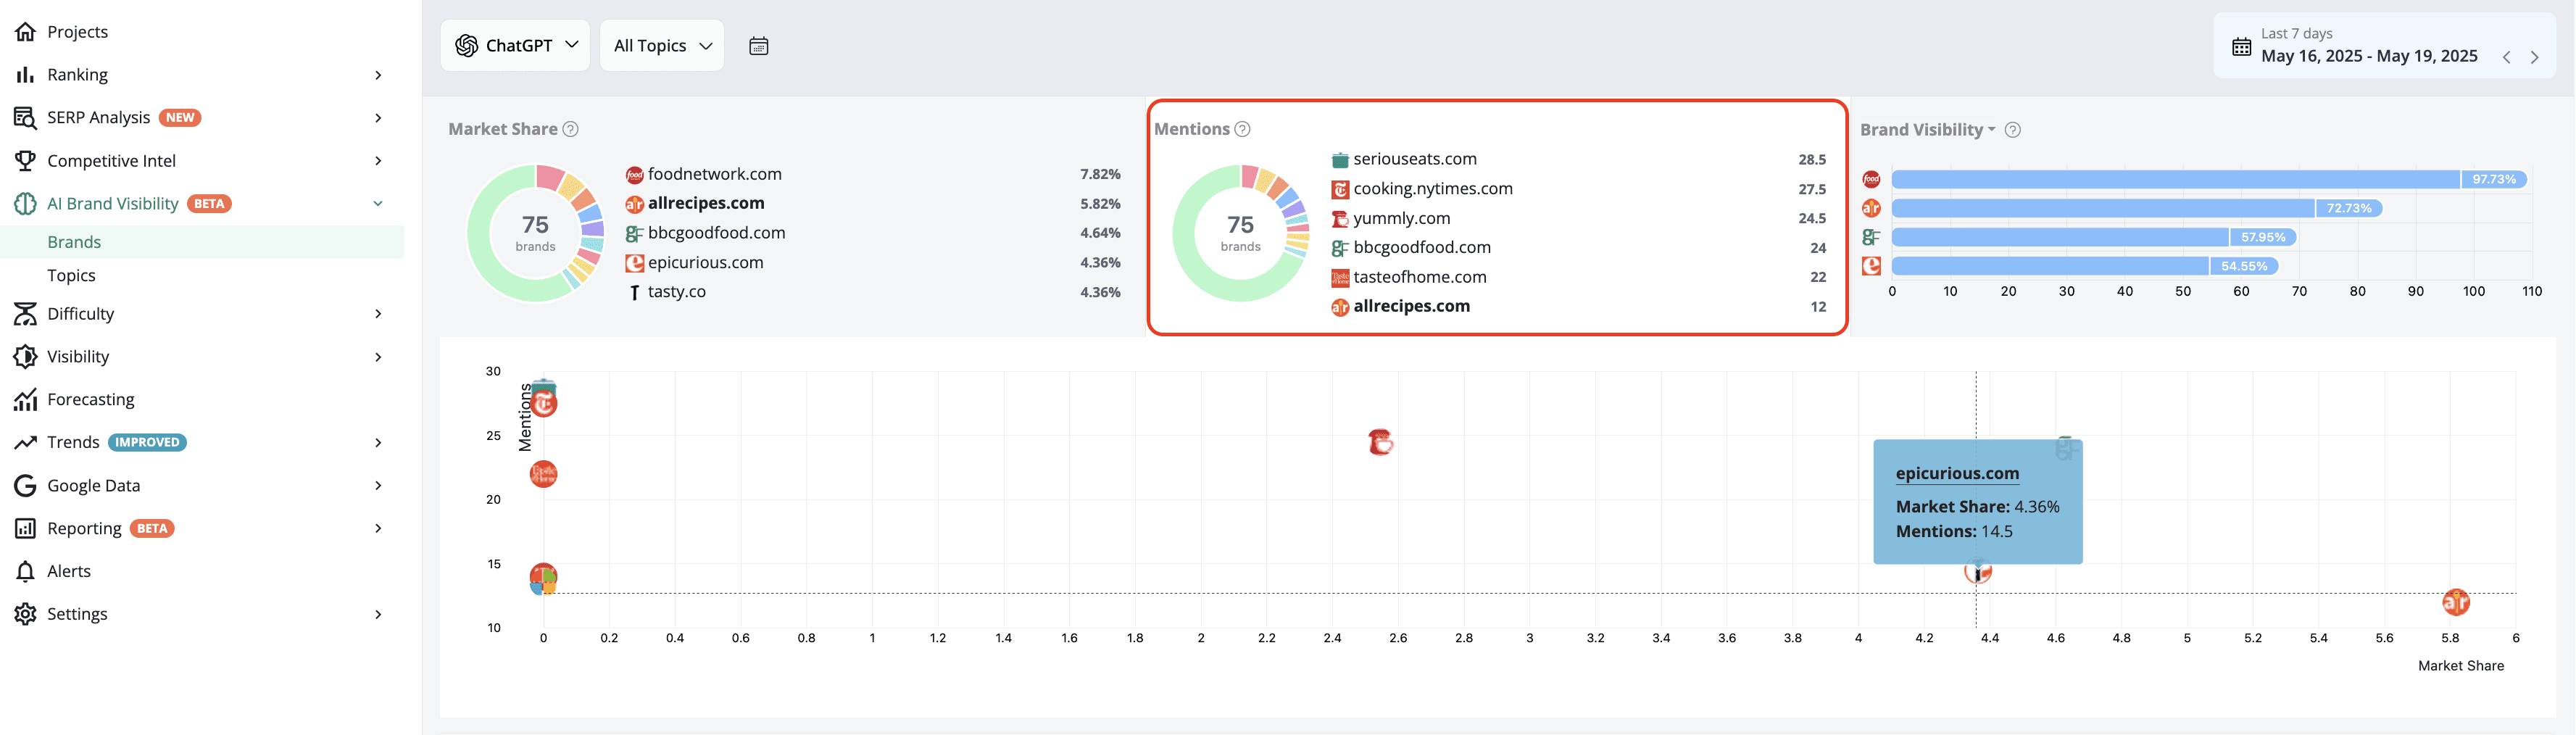Click the AI Brand Visibility brain icon

[25, 204]
